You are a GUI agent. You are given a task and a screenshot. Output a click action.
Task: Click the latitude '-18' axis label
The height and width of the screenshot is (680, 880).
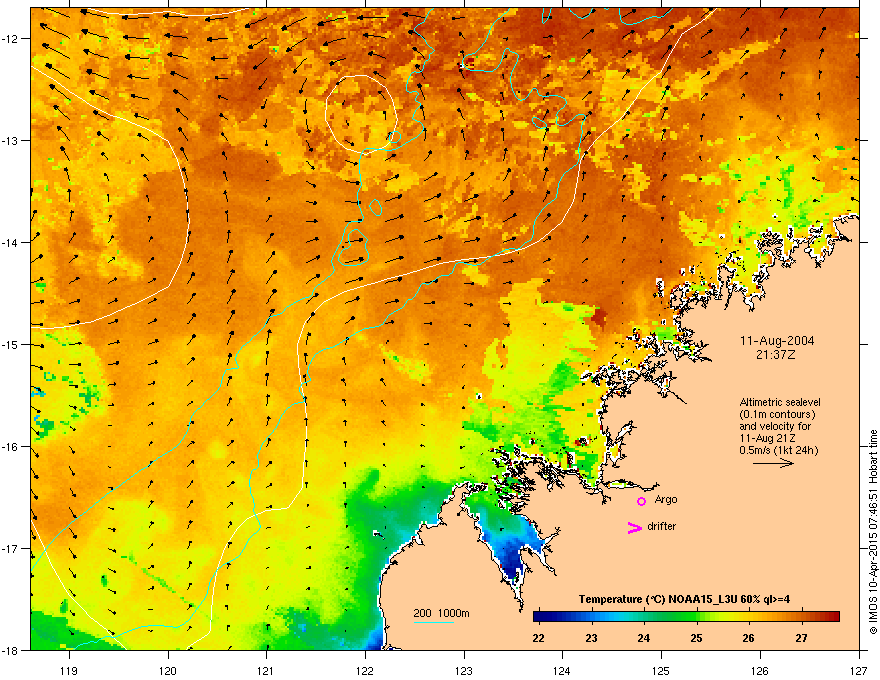point(11,650)
